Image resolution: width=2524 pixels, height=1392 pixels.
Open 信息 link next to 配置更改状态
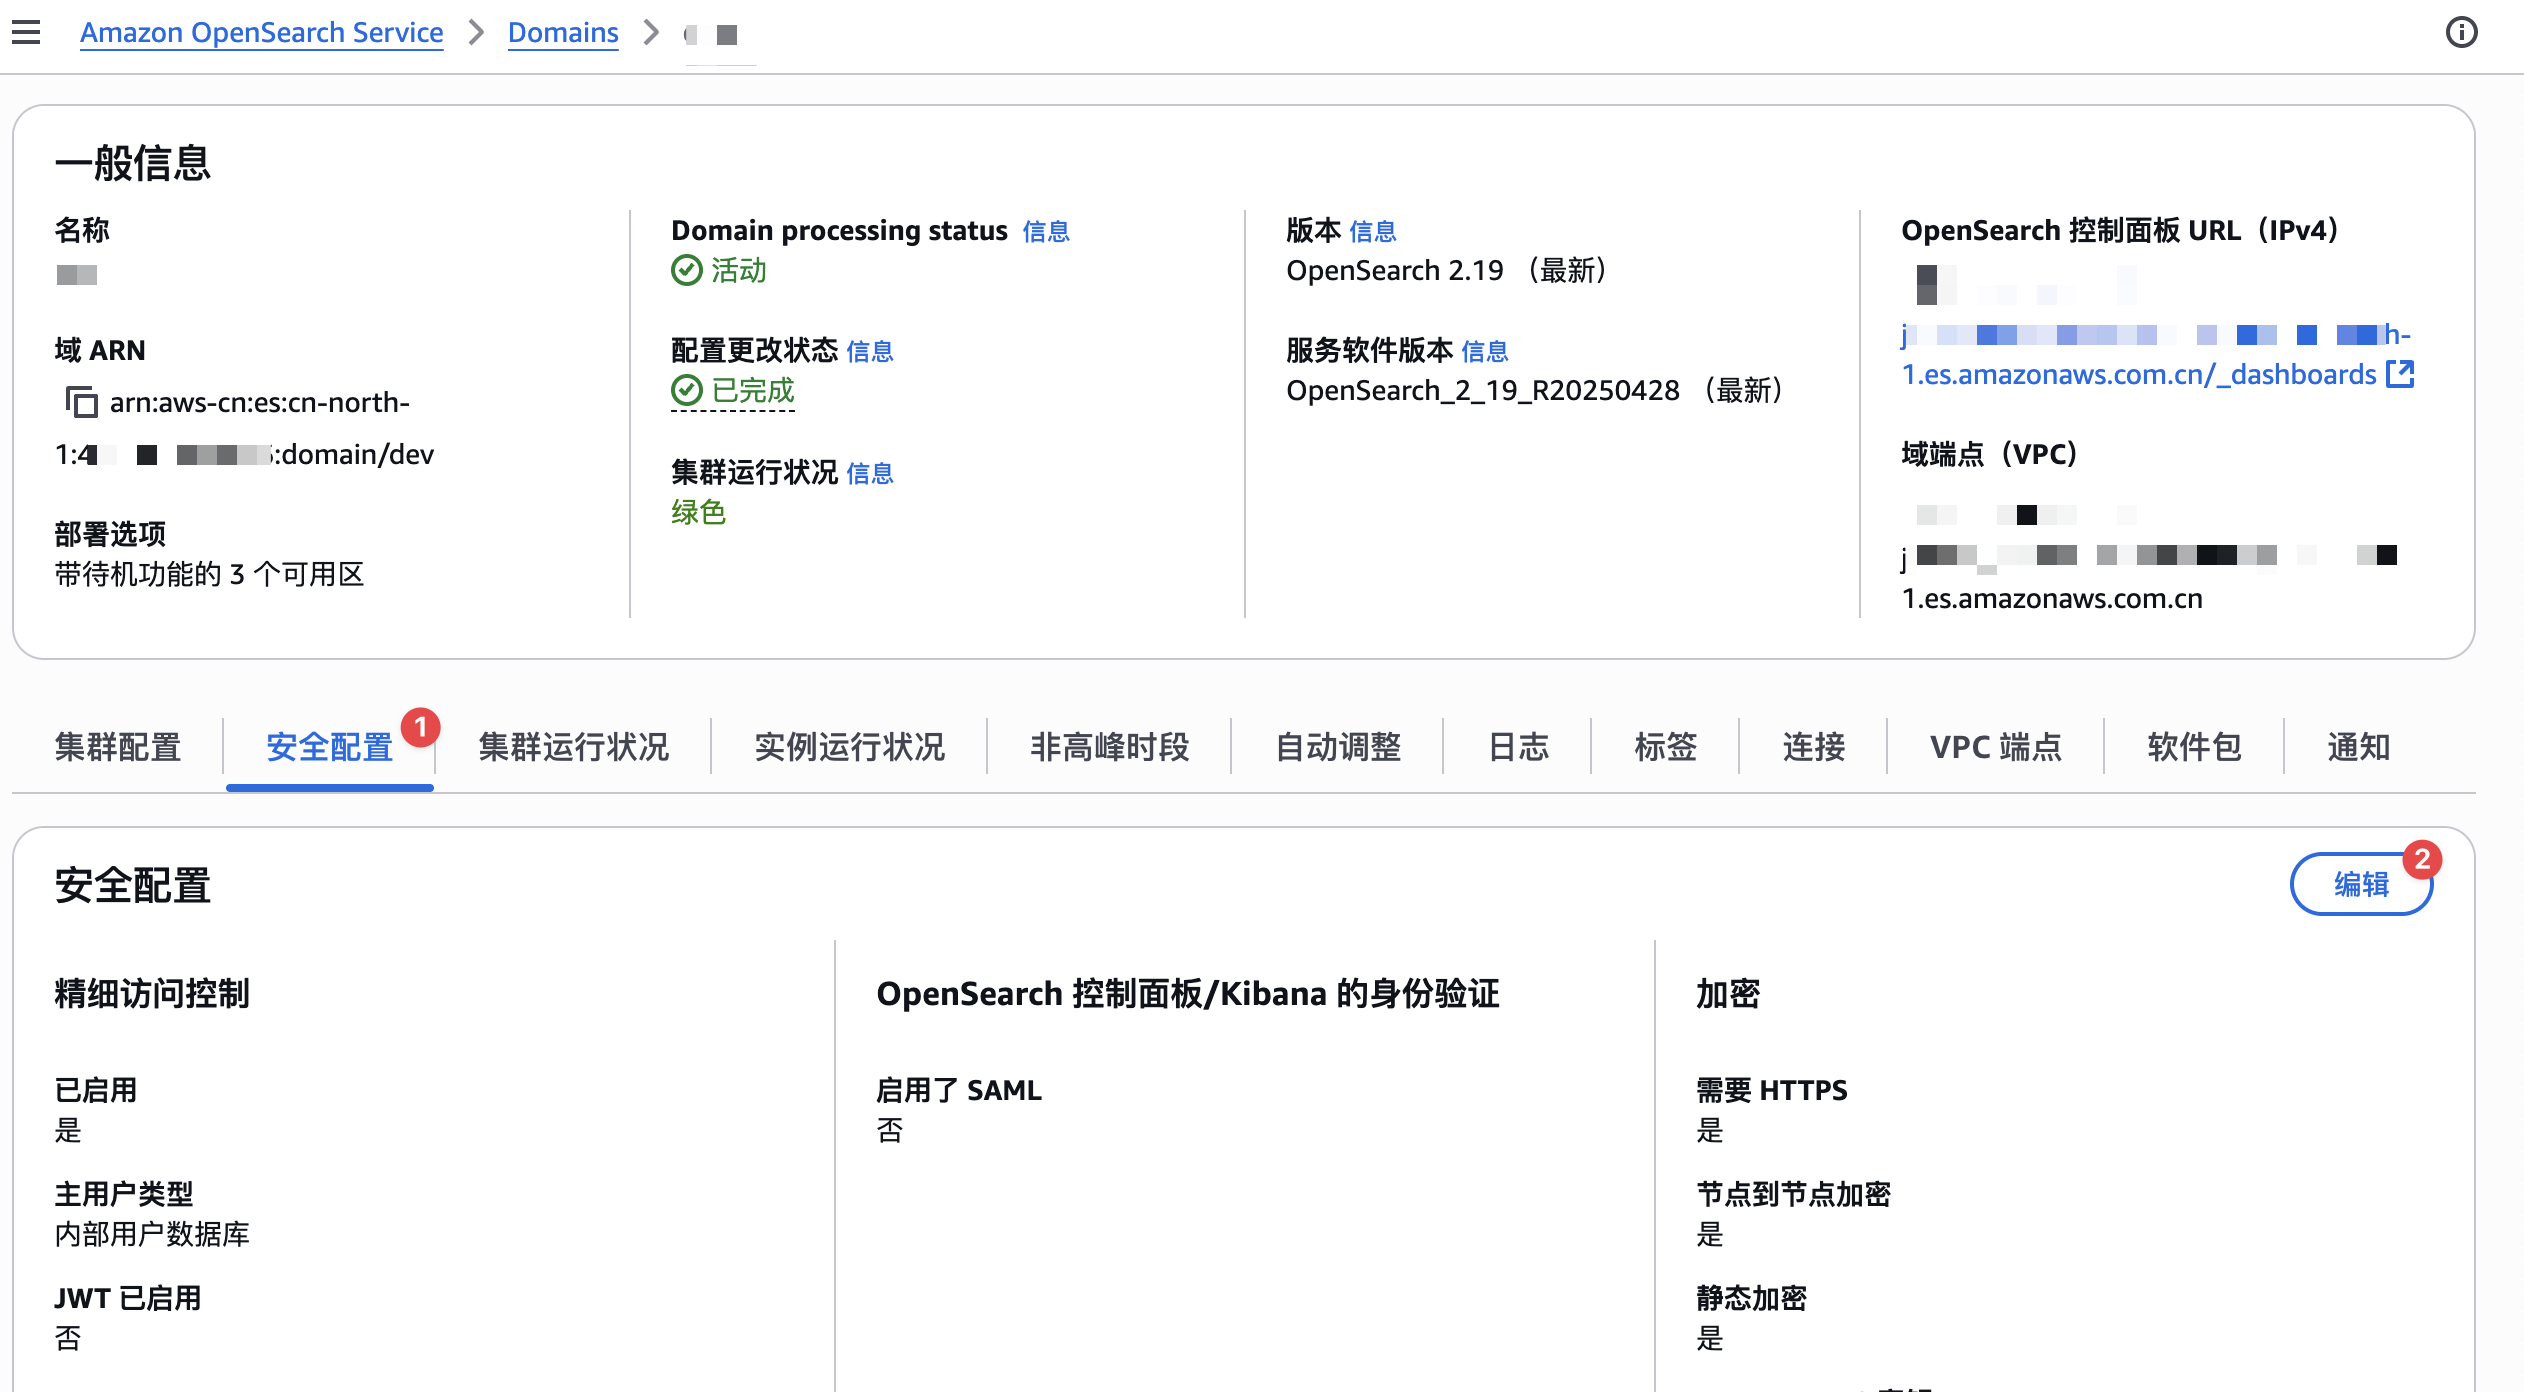(x=869, y=351)
